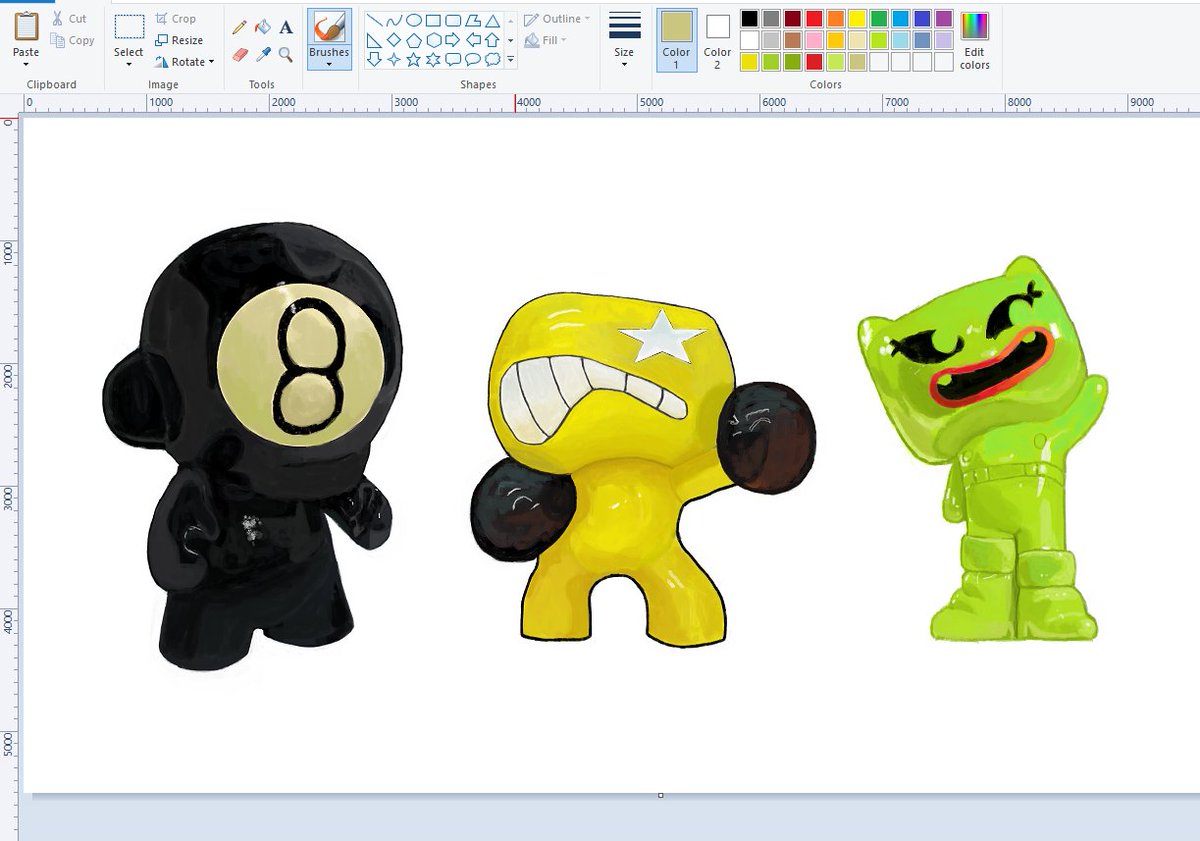Select the Color picker eyedropper tool
1200x841 pixels.
pos(262,54)
